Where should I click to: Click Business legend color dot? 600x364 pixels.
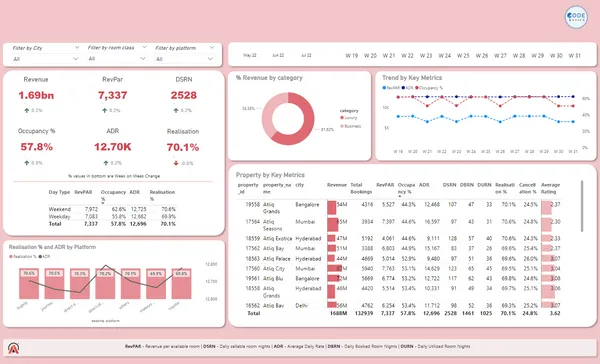[342, 126]
